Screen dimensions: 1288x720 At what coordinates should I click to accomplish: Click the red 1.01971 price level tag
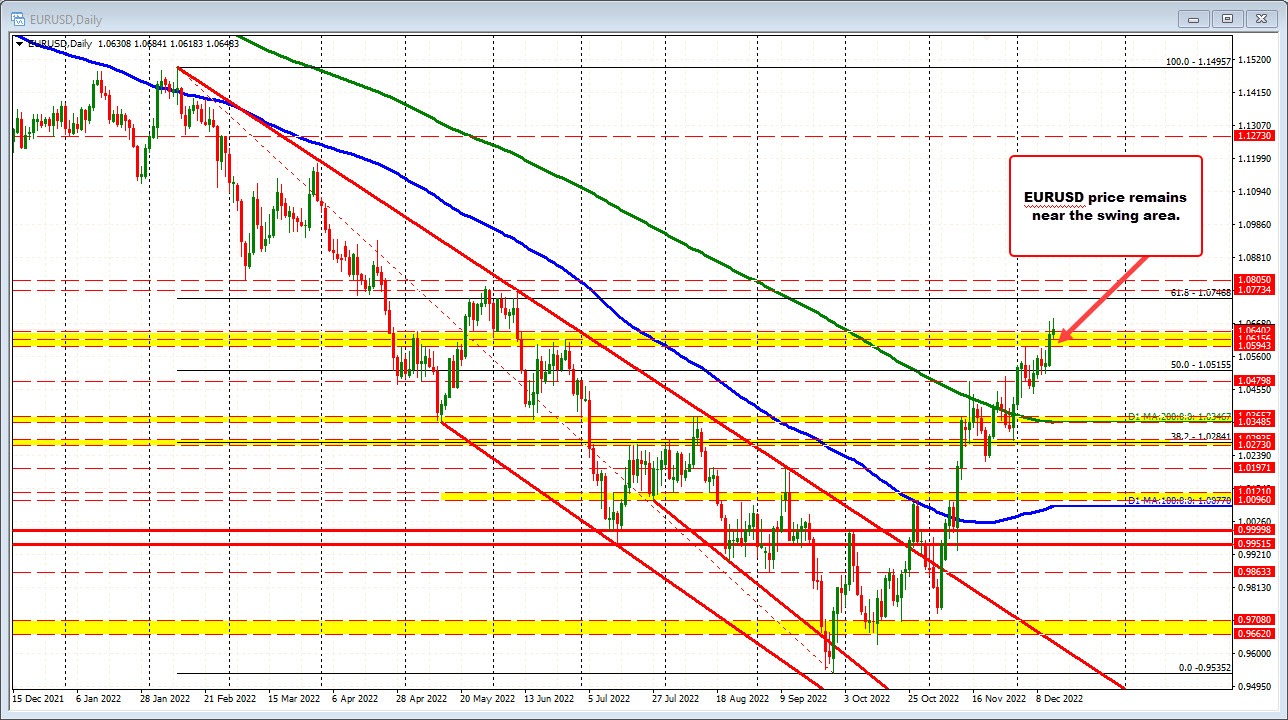pos(1254,467)
